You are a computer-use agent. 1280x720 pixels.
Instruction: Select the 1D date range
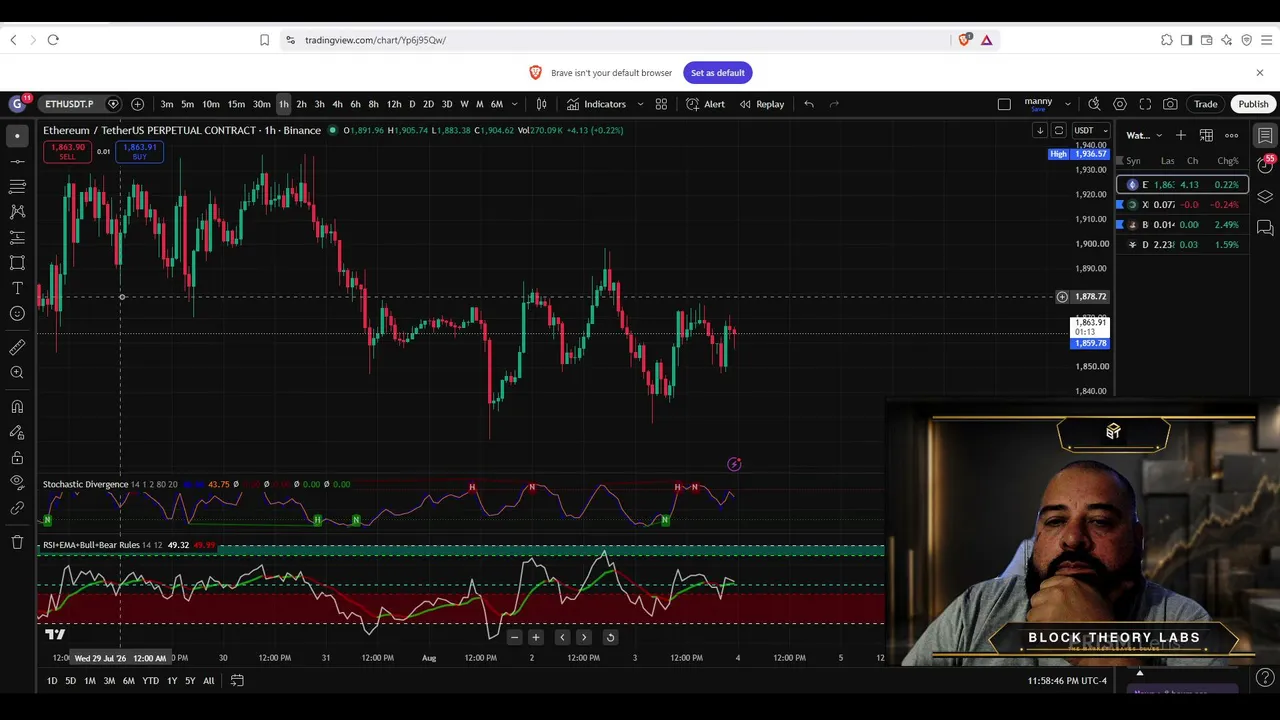52,681
